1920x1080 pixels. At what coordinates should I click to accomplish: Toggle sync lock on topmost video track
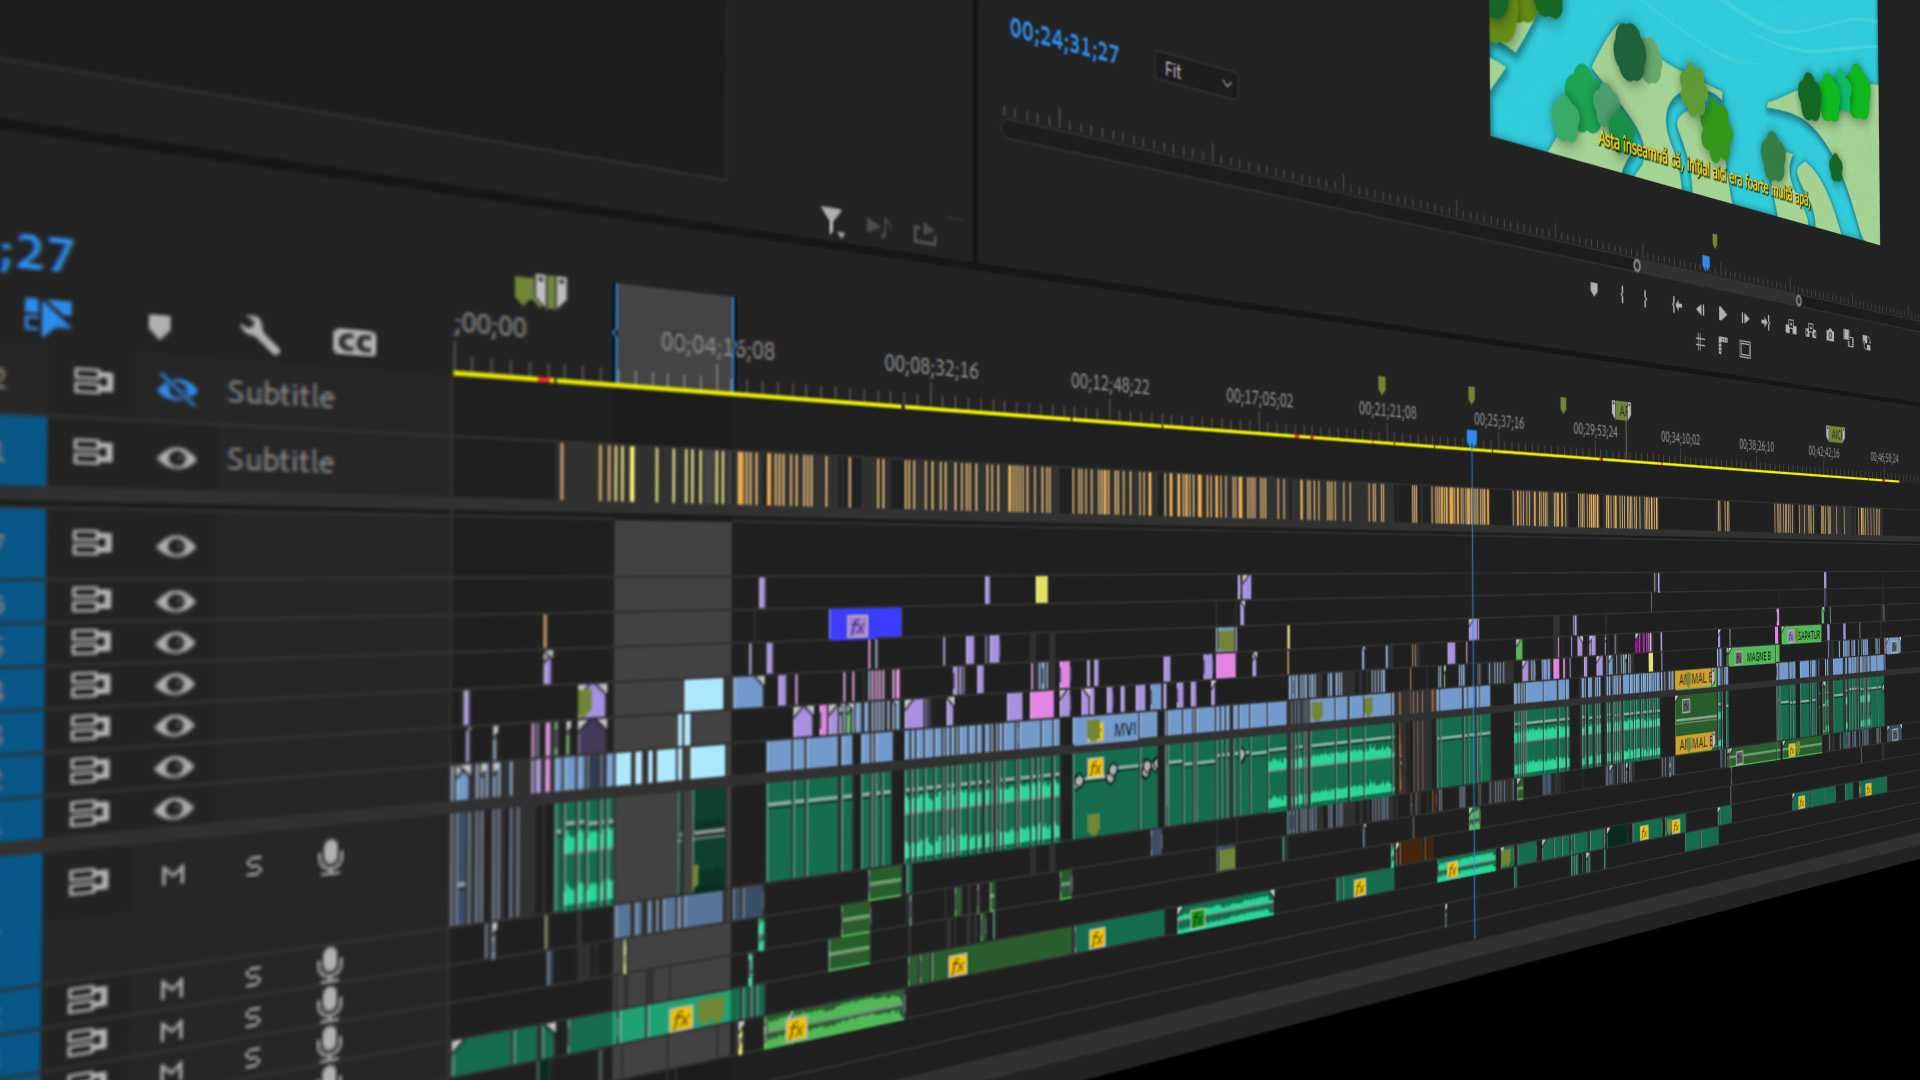click(91, 542)
